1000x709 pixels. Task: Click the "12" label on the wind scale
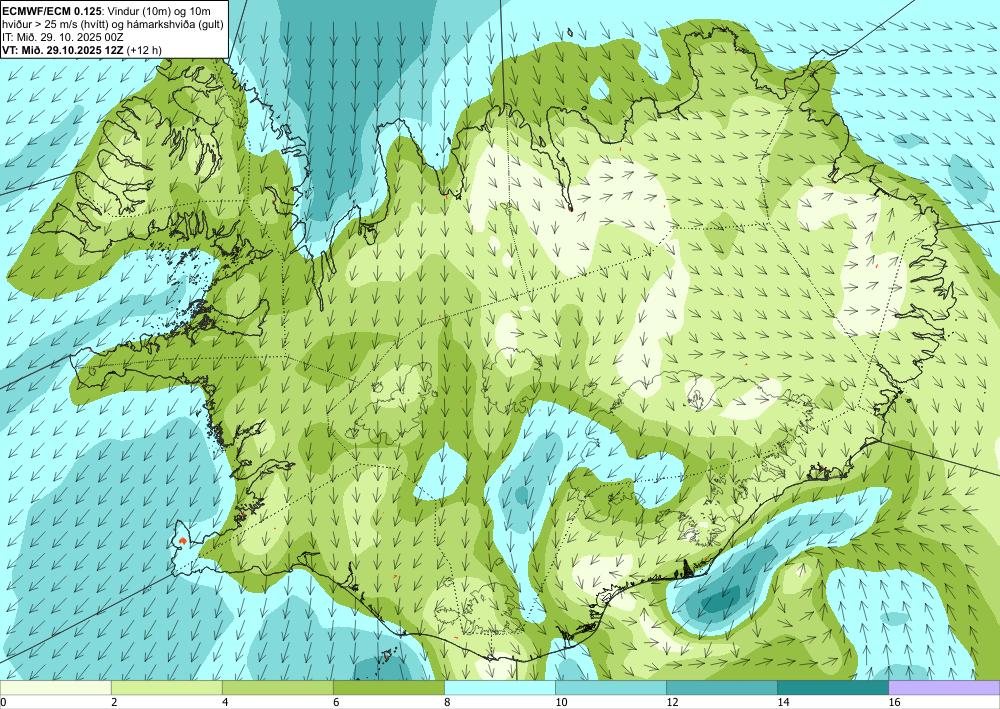pyautogui.click(x=672, y=702)
